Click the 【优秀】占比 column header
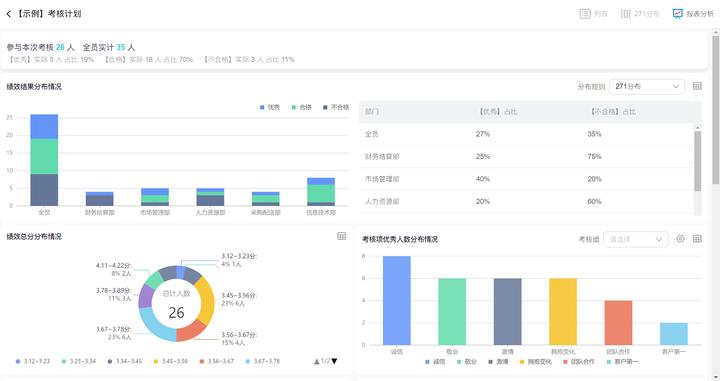The width and height of the screenshot is (720, 381). 497,112
